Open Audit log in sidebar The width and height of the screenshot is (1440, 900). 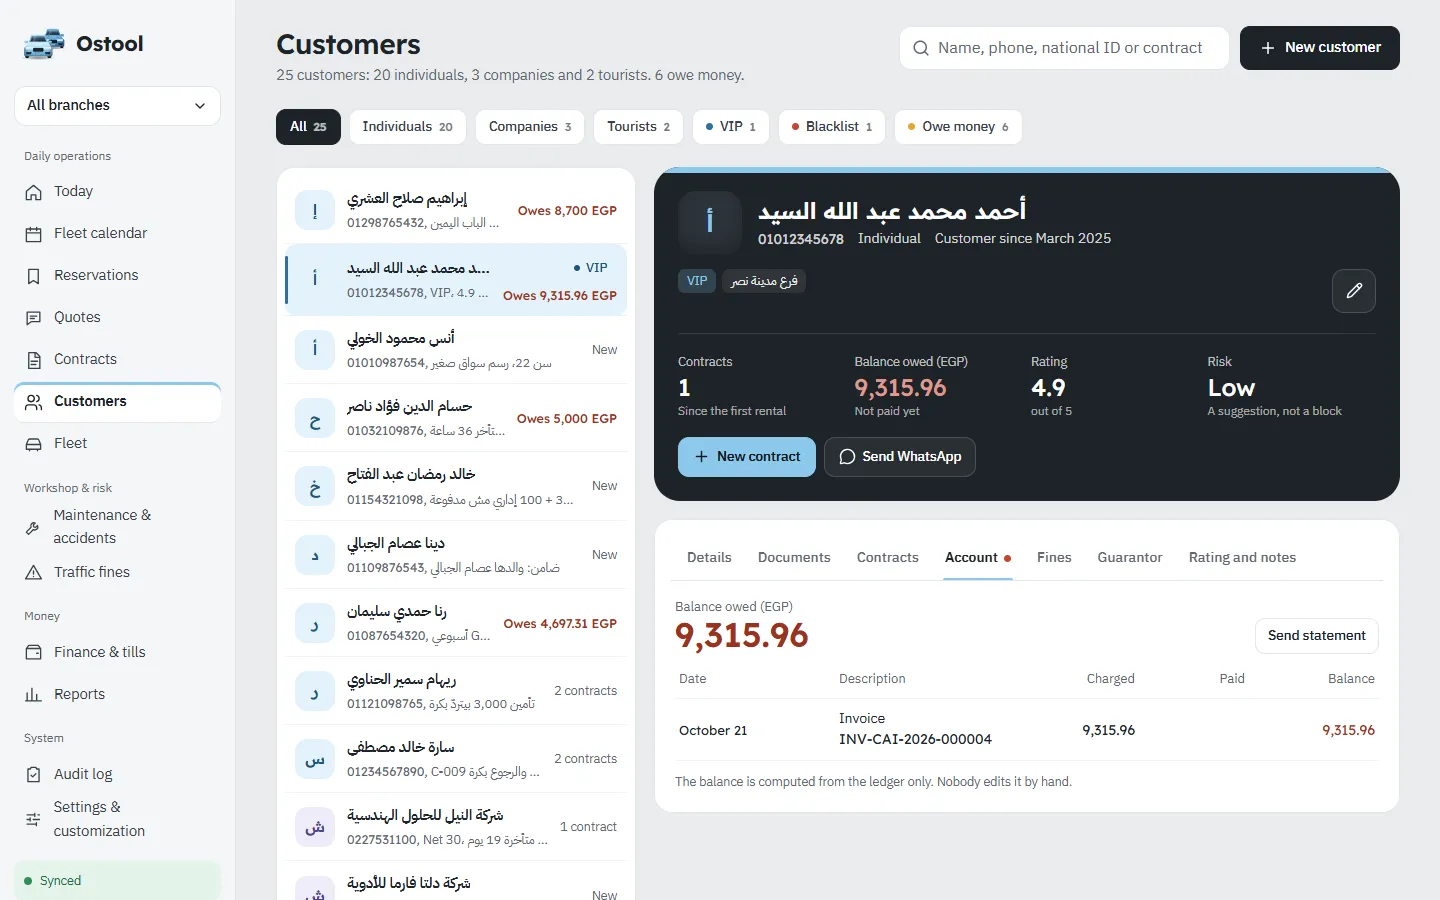pyautogui.click(x=117, y=775)
